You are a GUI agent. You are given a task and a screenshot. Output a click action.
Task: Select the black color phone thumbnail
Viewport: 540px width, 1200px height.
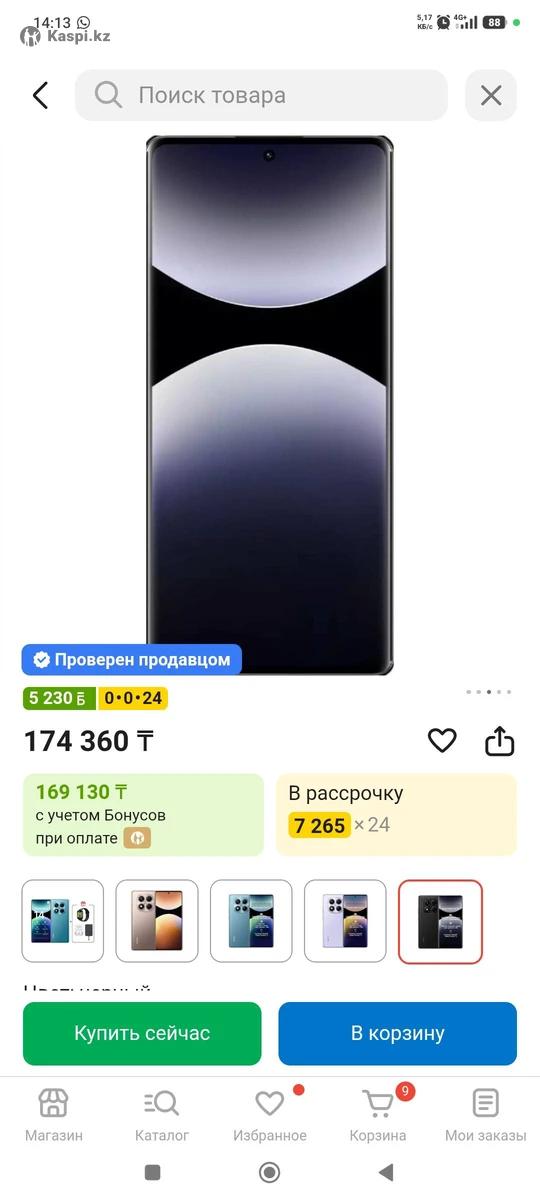point(440,922)
